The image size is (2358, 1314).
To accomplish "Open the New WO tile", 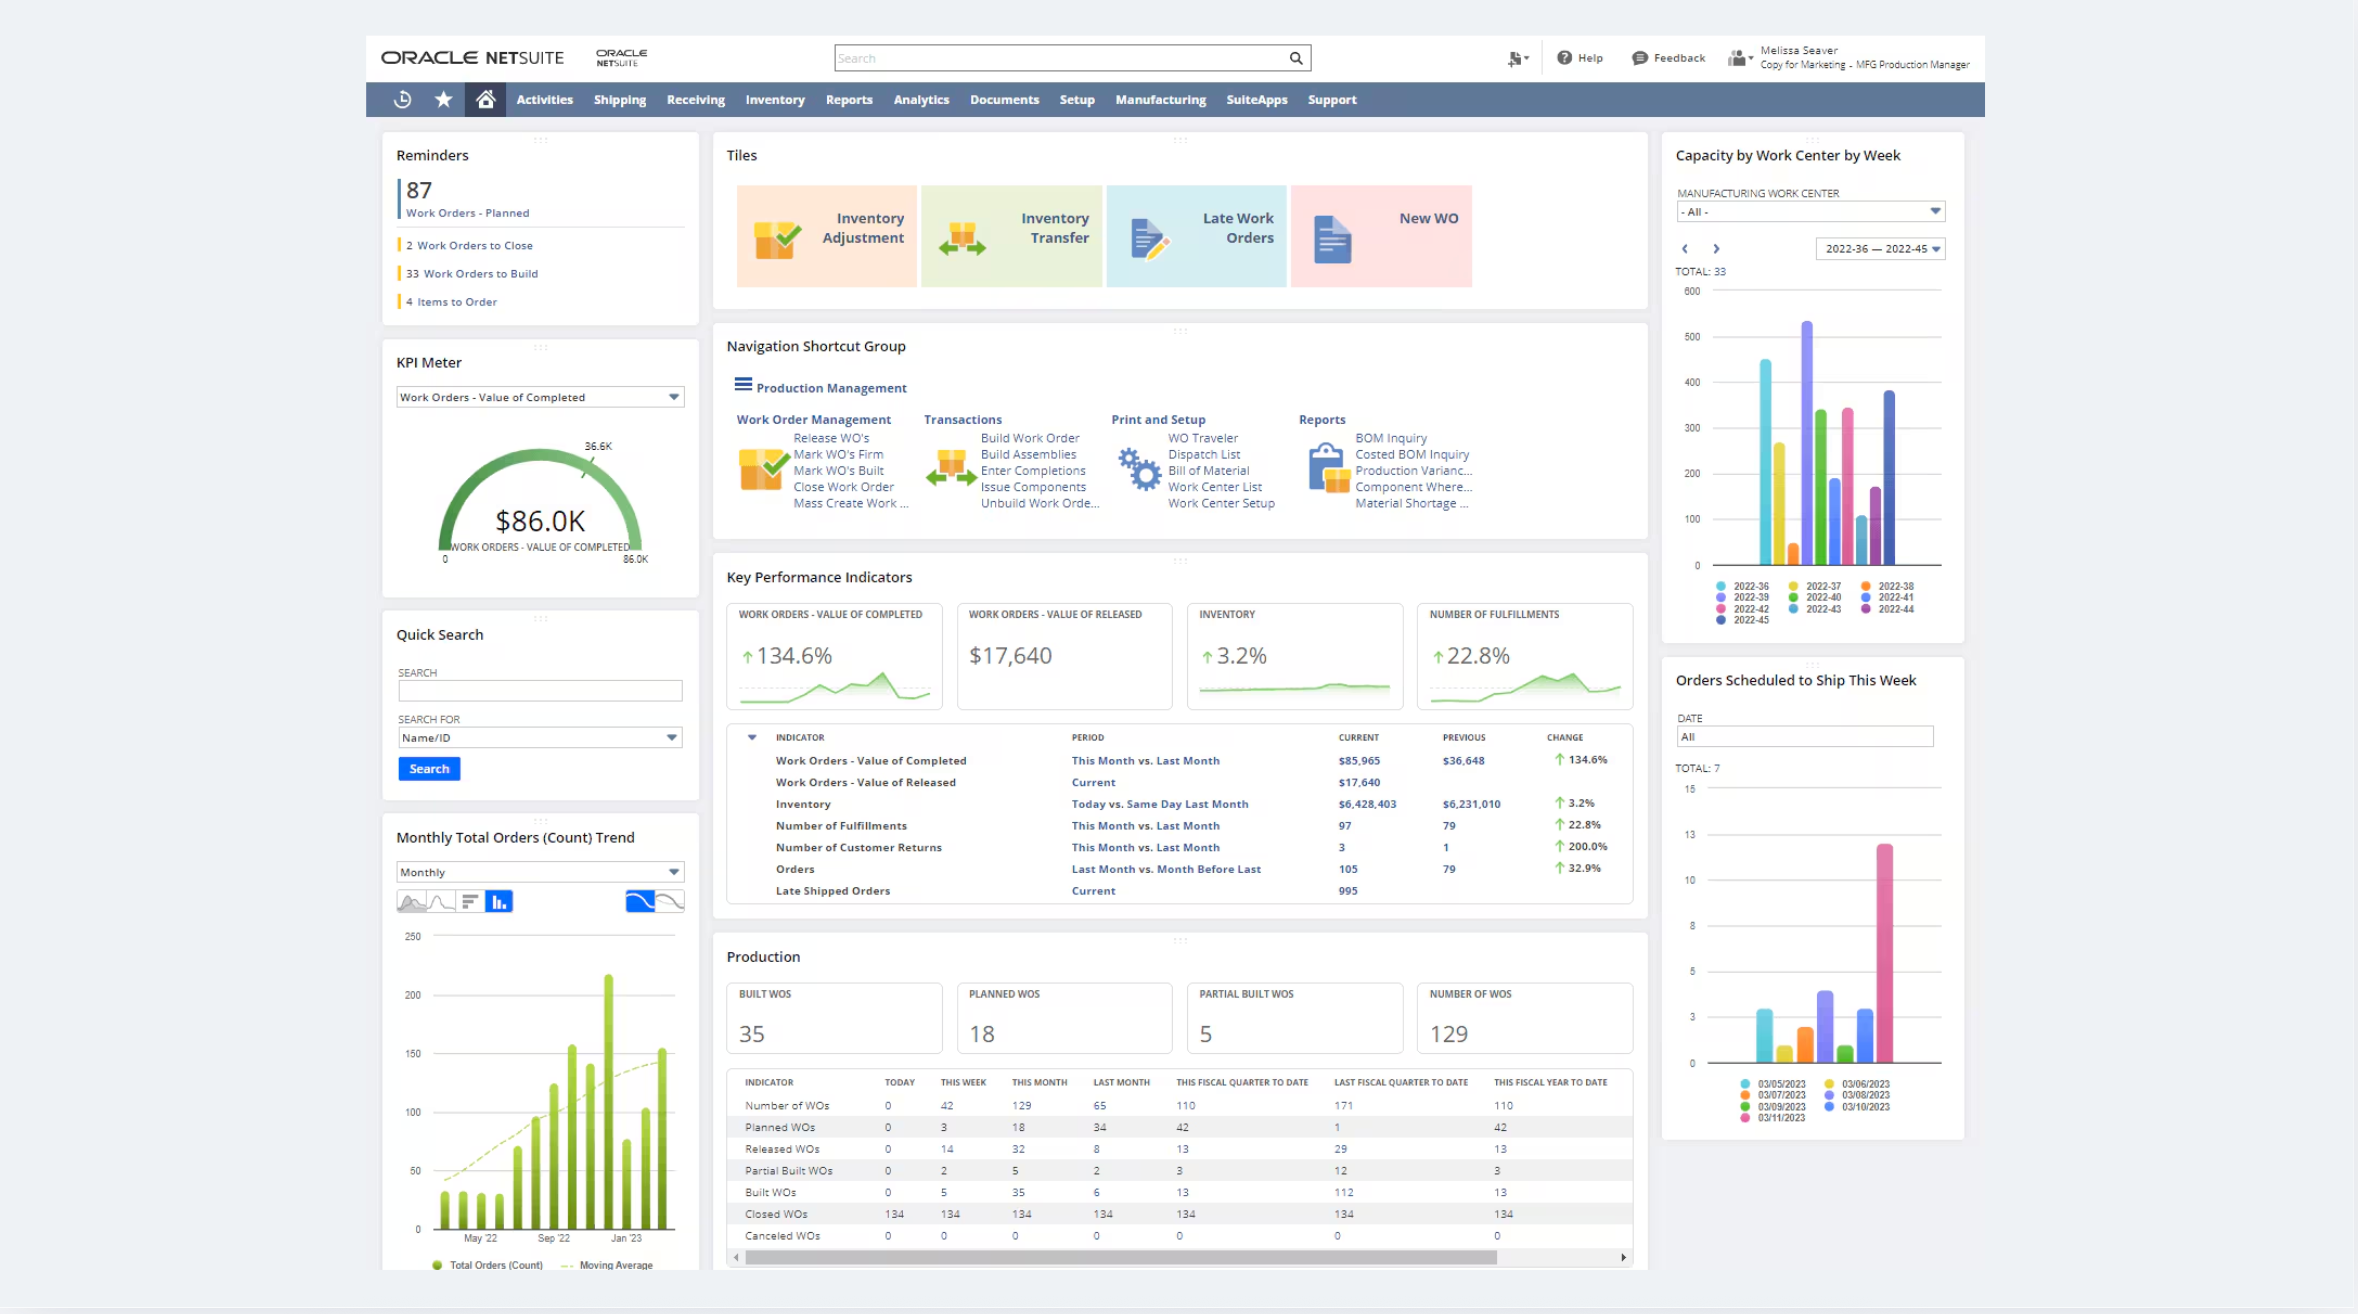I will pos(1381,236).
